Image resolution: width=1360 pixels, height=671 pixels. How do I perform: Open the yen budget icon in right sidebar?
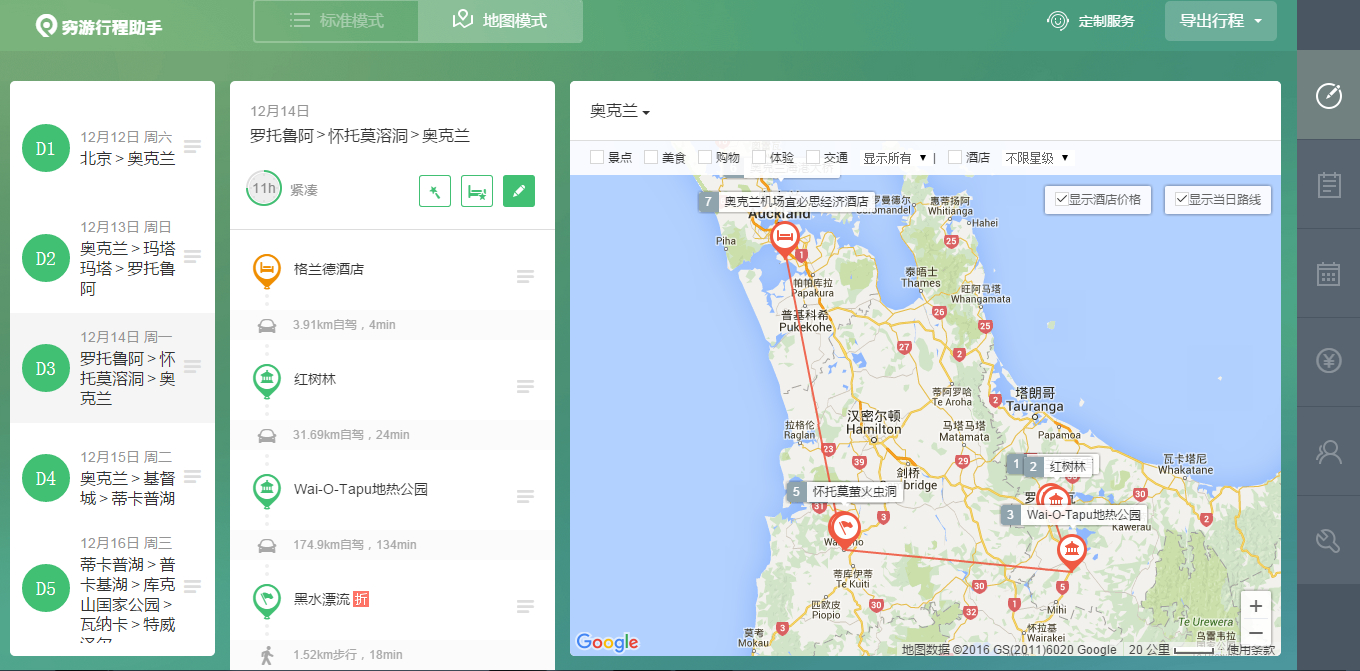(1328, 362)
